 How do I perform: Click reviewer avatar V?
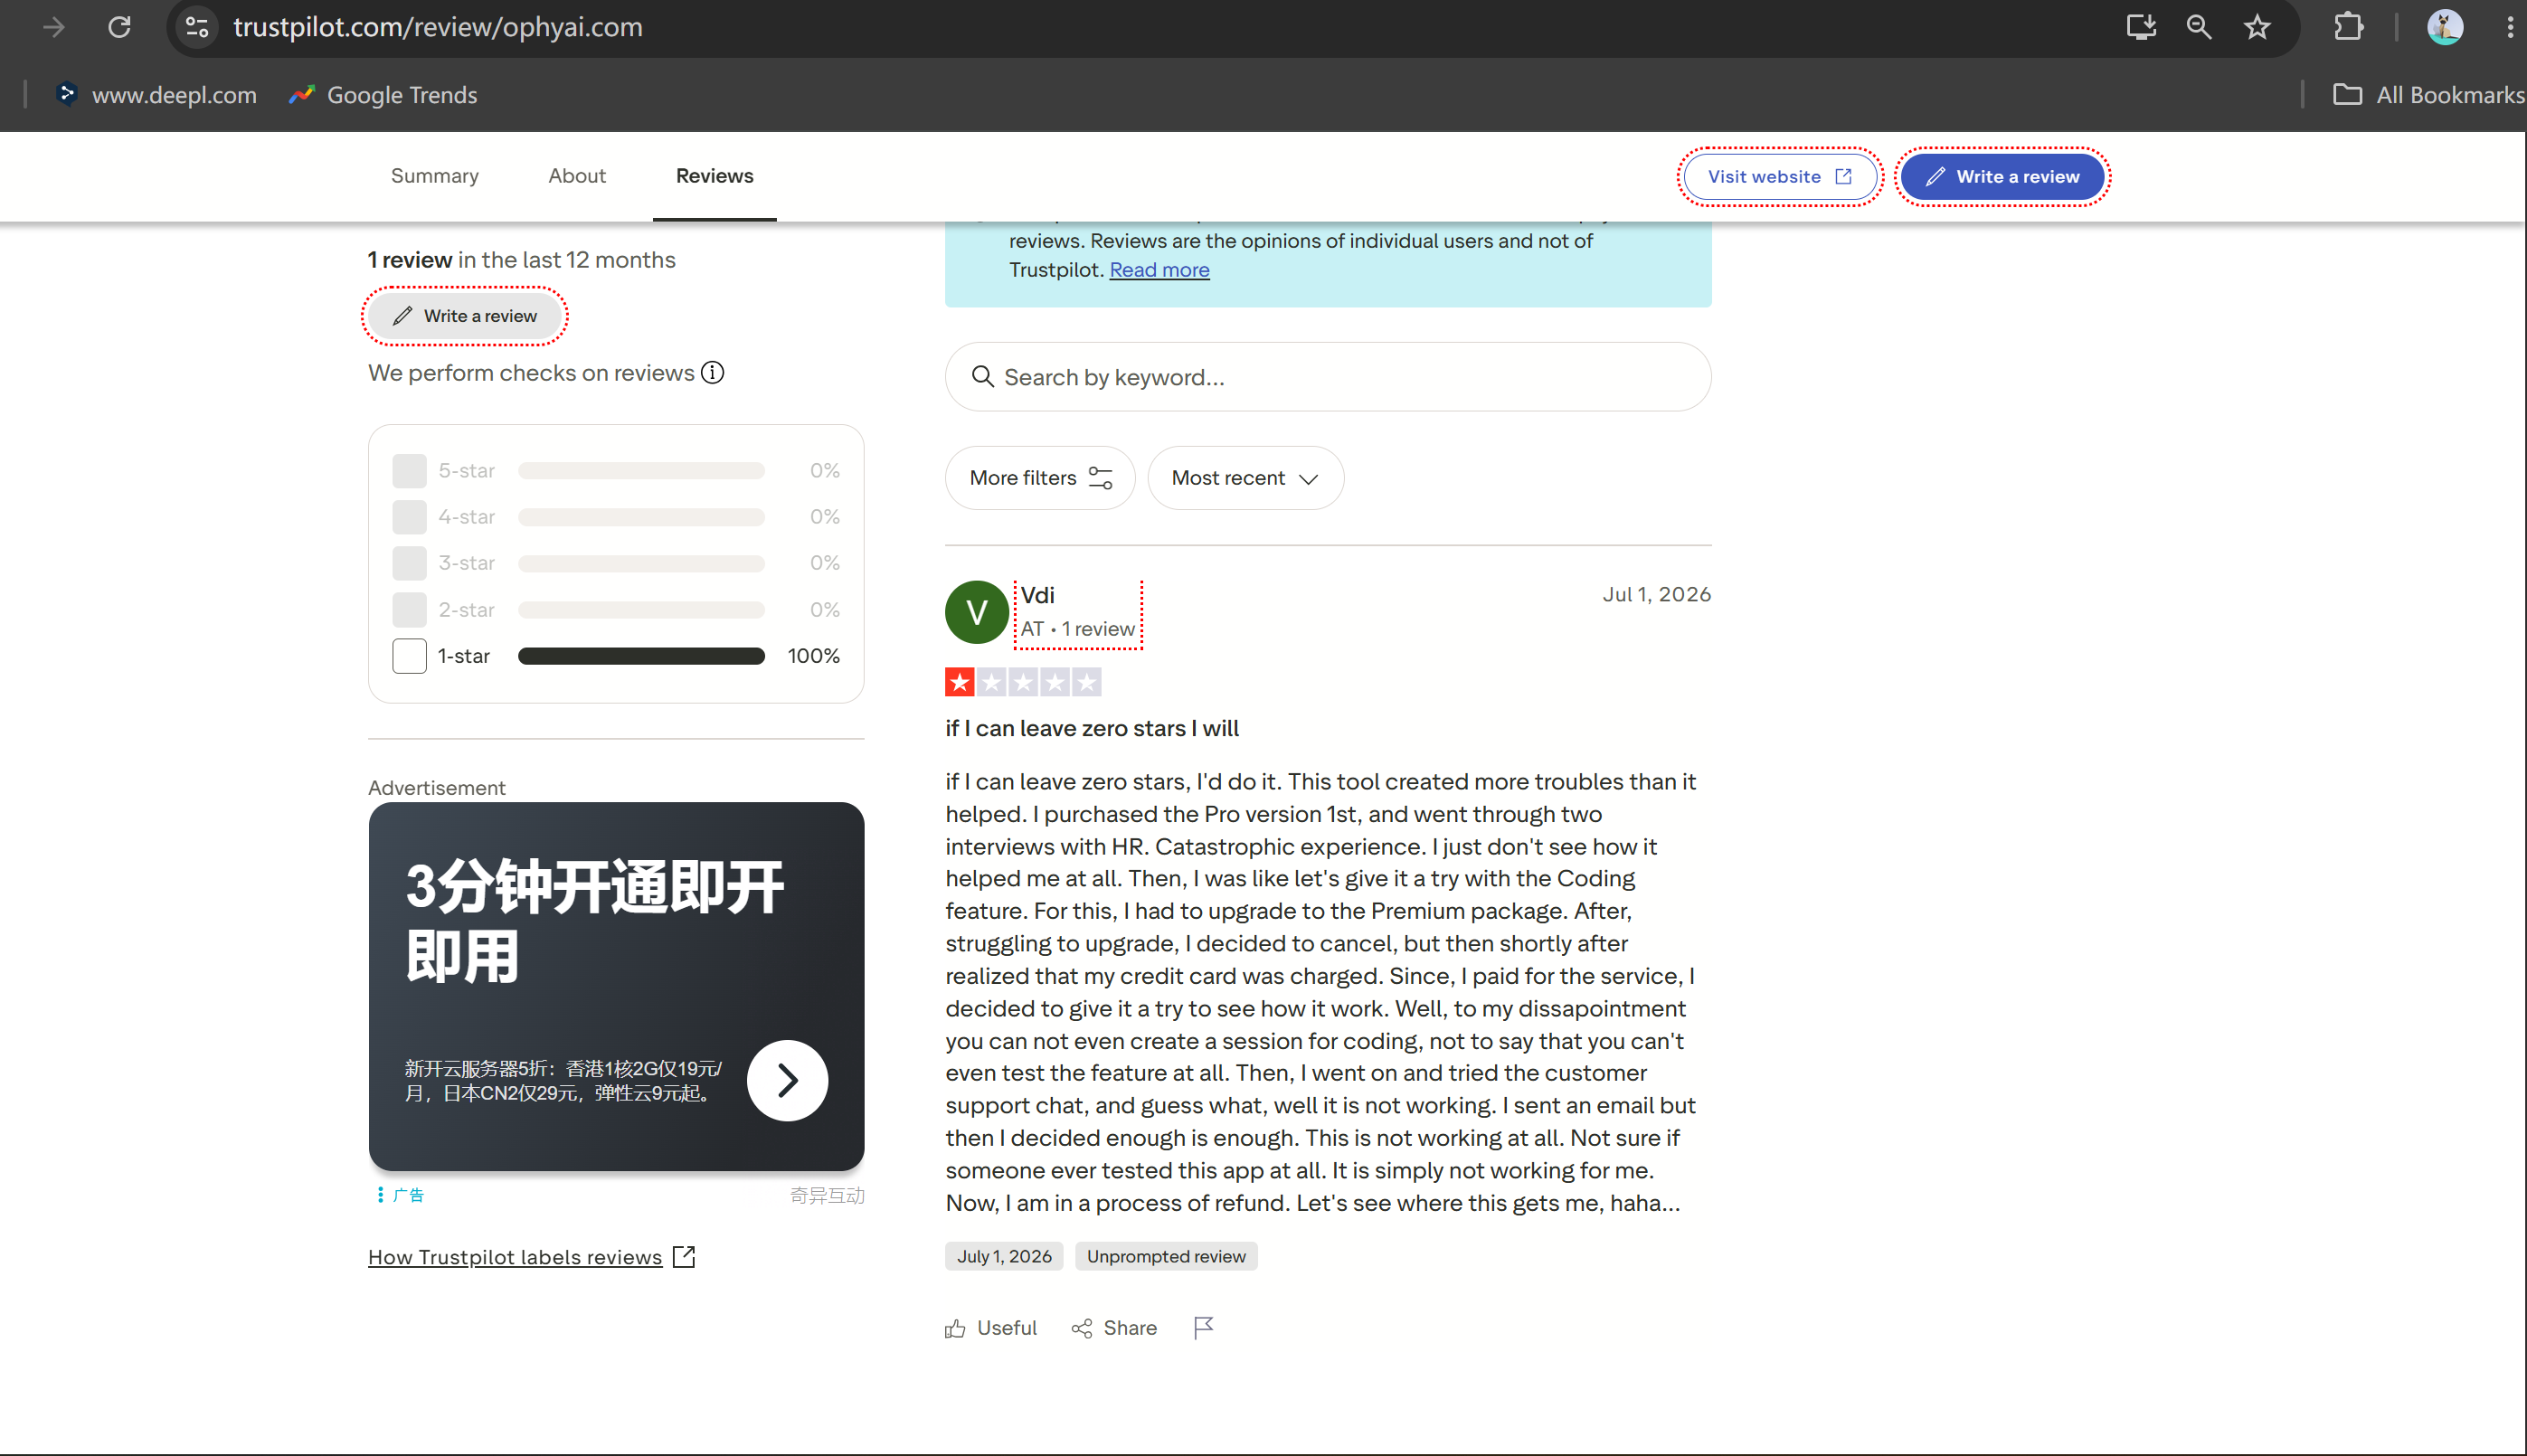point(977,612)
